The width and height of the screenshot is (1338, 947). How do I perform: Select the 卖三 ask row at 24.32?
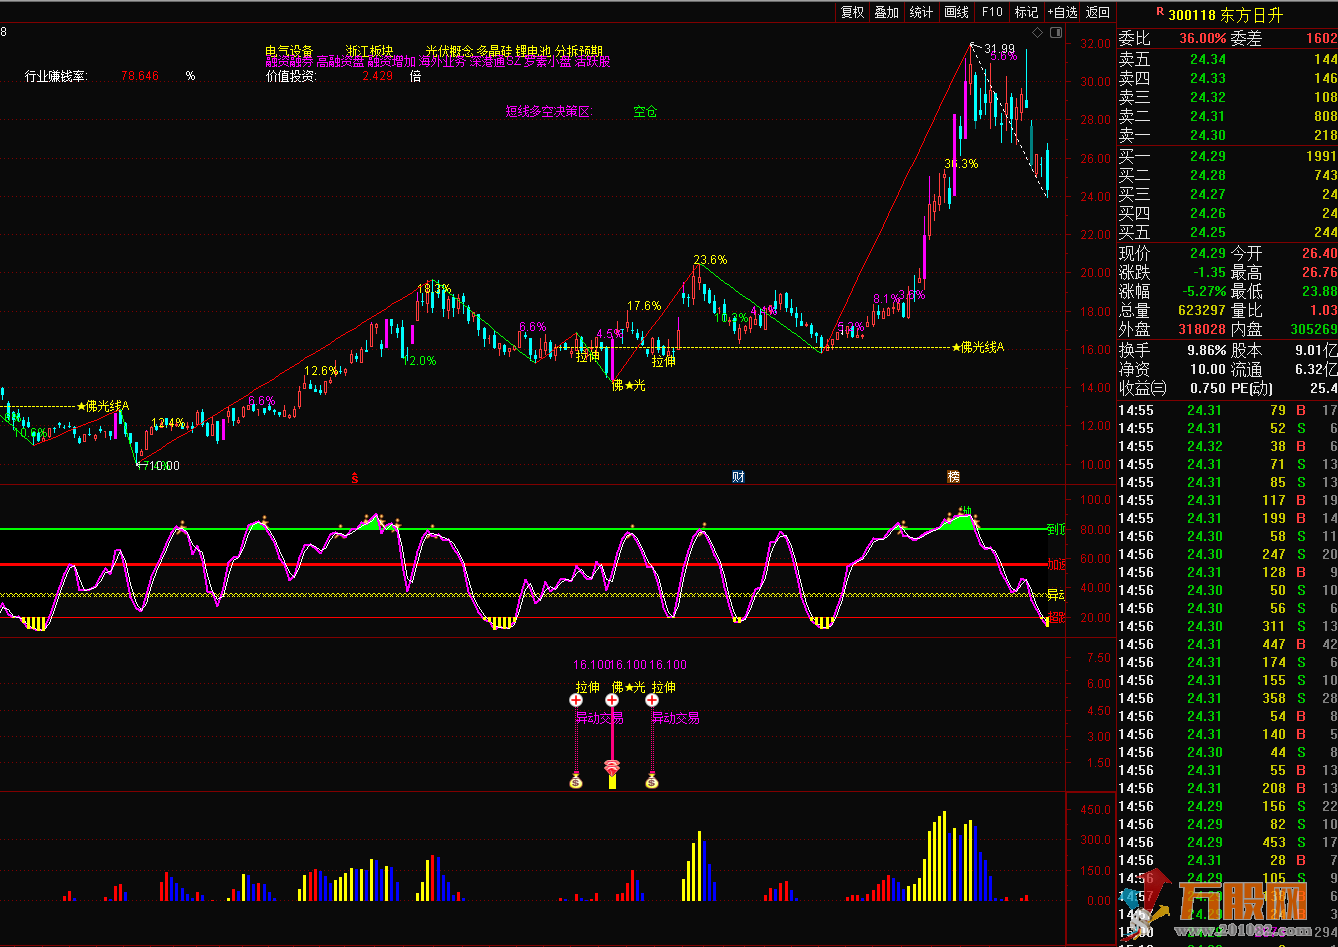[1227, 97]
